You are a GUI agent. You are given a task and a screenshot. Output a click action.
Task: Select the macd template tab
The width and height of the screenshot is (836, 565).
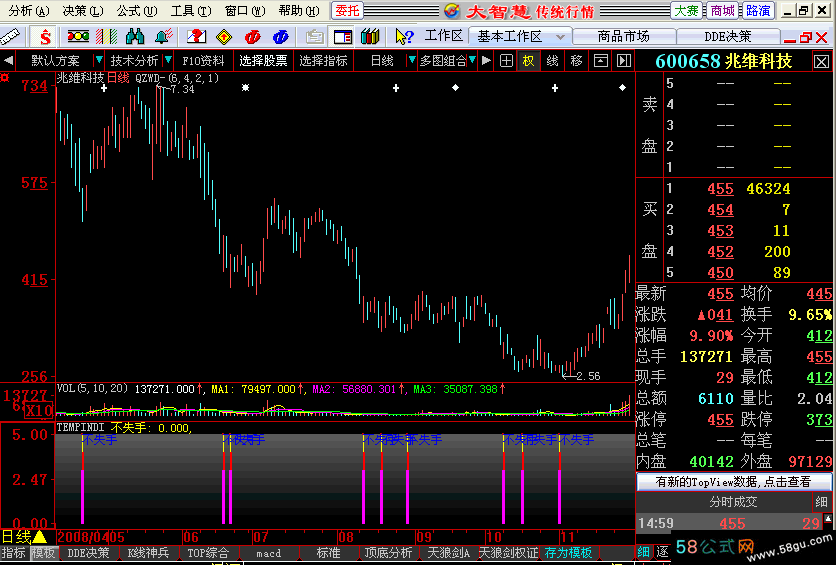pos(269,553)
